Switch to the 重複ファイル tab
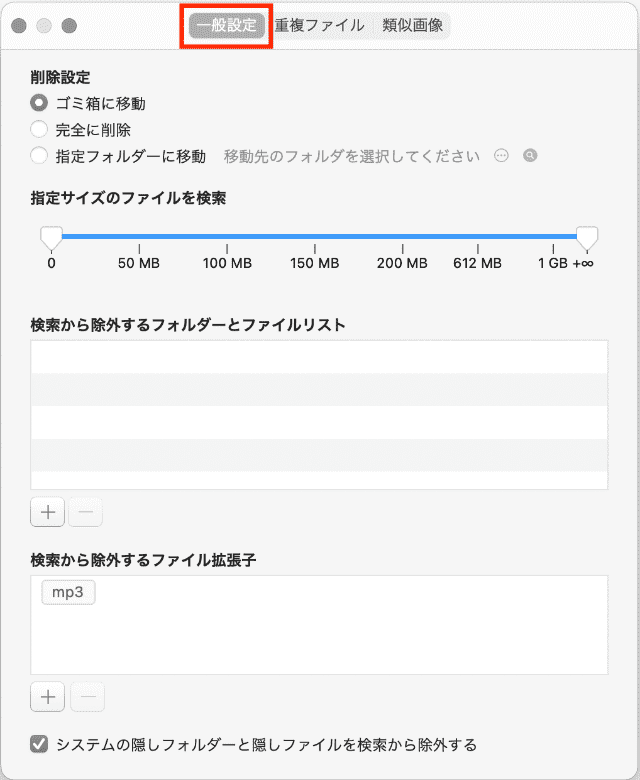 [x=320, y=25]
